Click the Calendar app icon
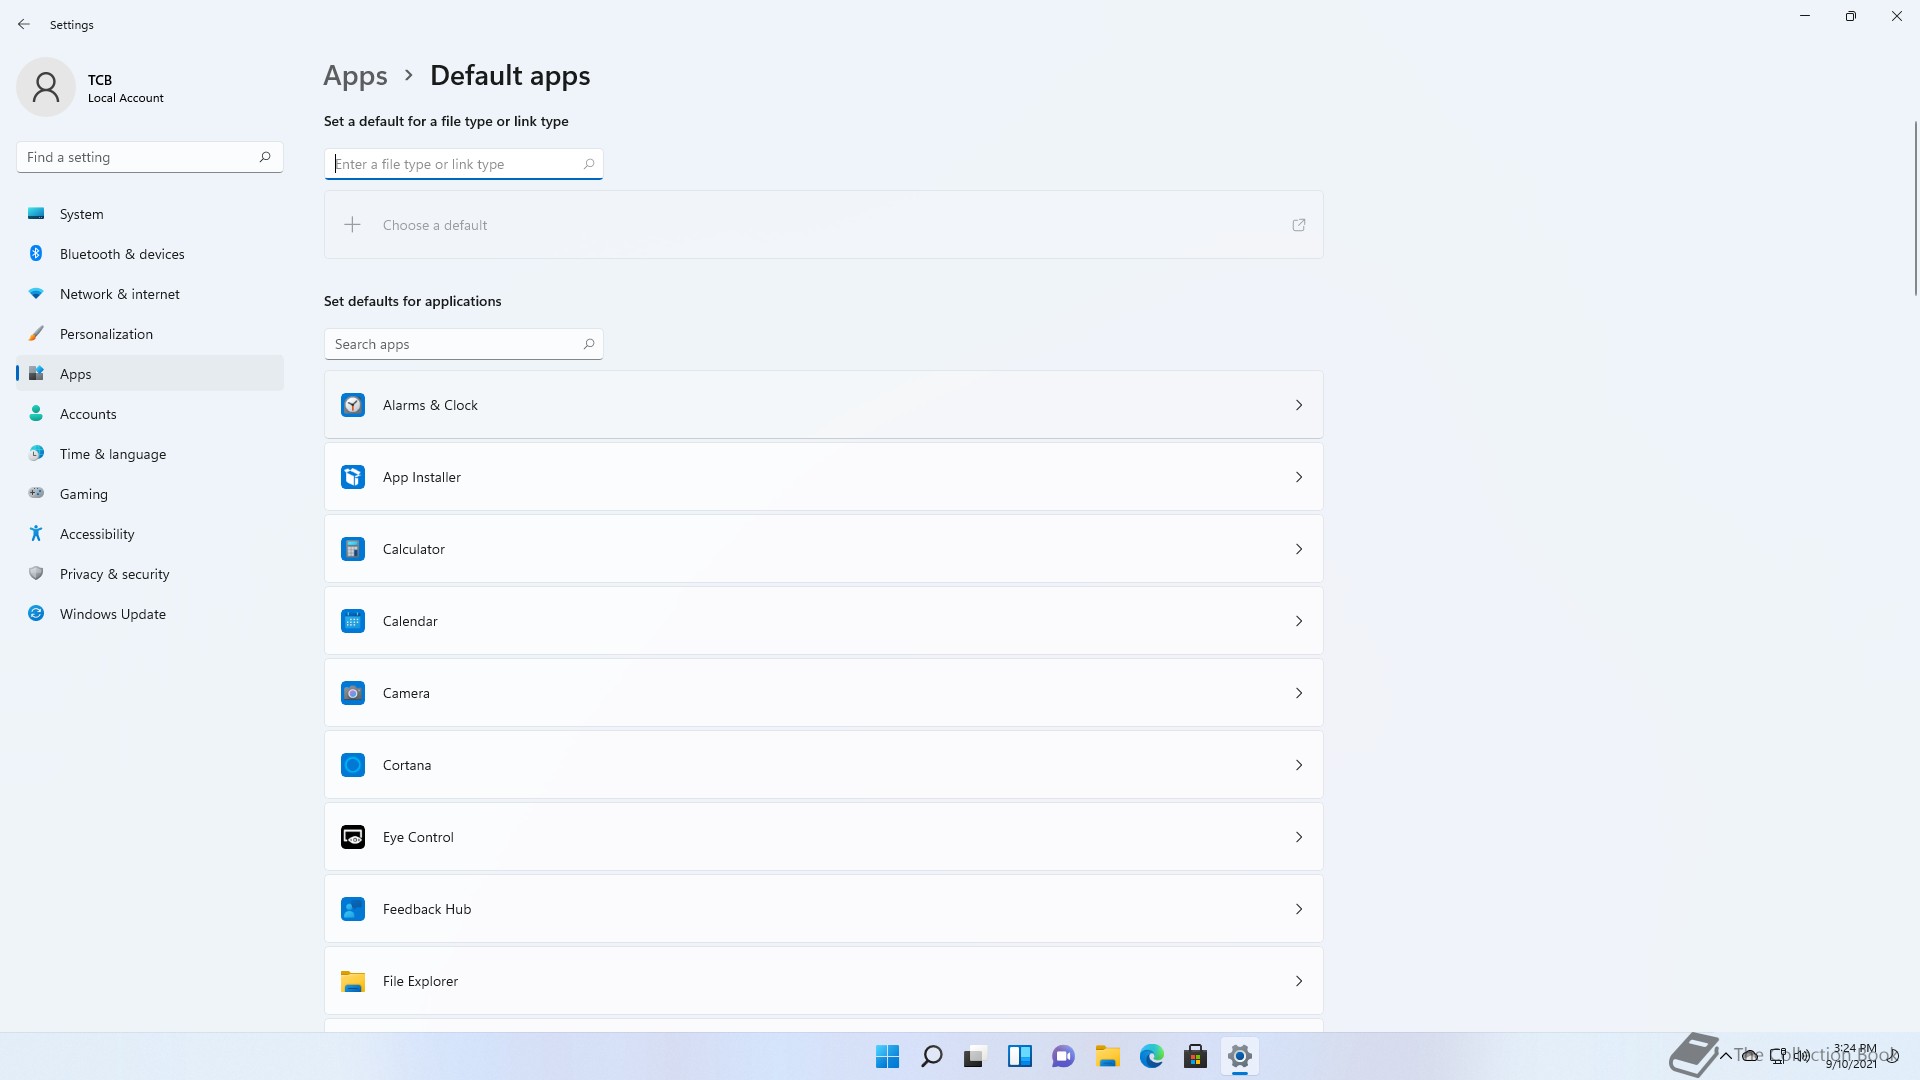The width and height of the screenshot is (1920, 1080). [353, 621]
